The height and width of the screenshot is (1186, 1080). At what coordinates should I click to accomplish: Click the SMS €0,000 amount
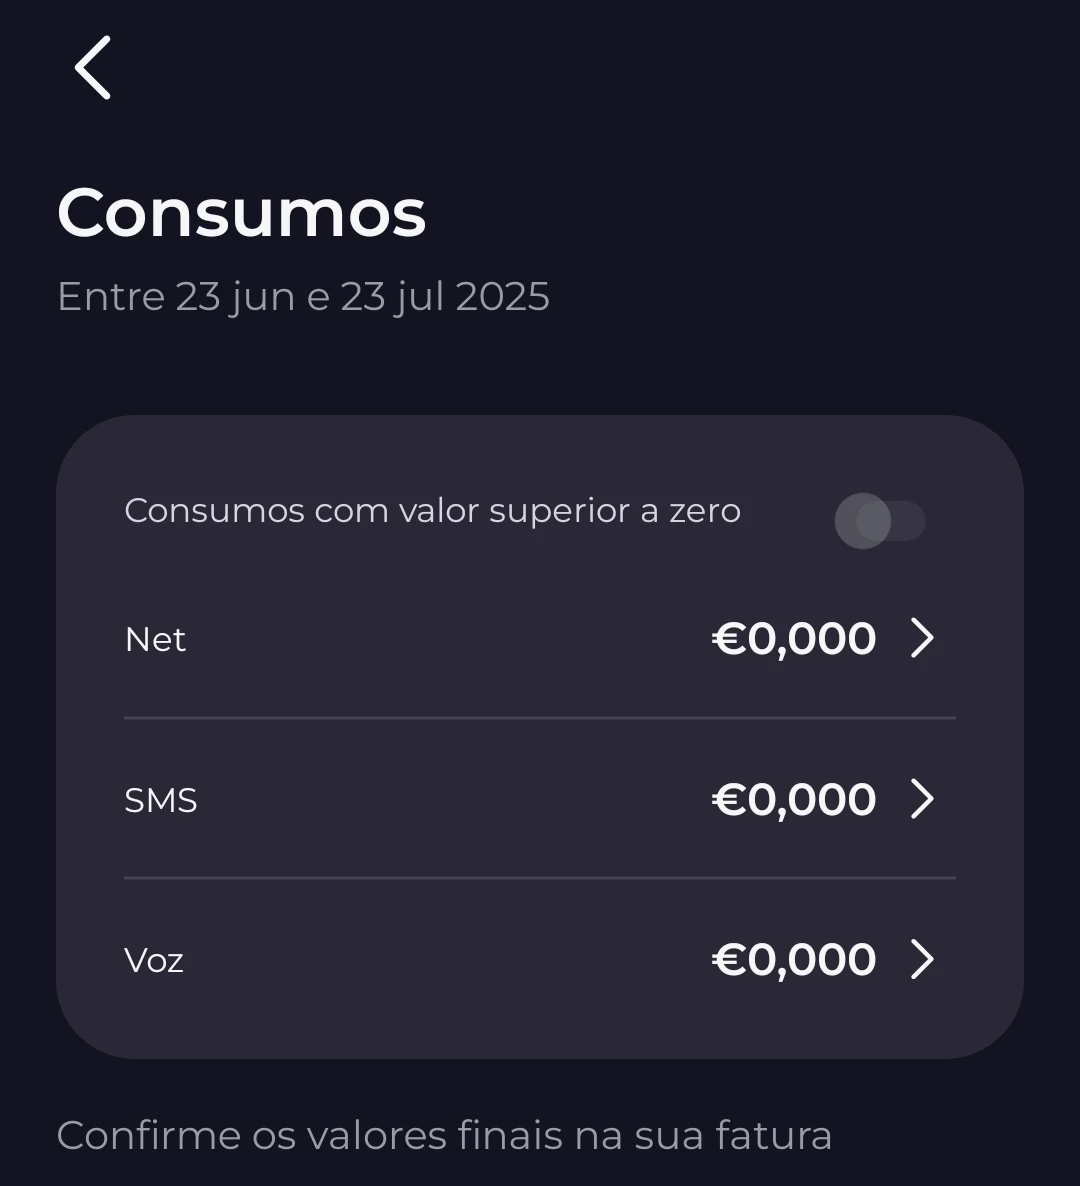pos(794,800)
